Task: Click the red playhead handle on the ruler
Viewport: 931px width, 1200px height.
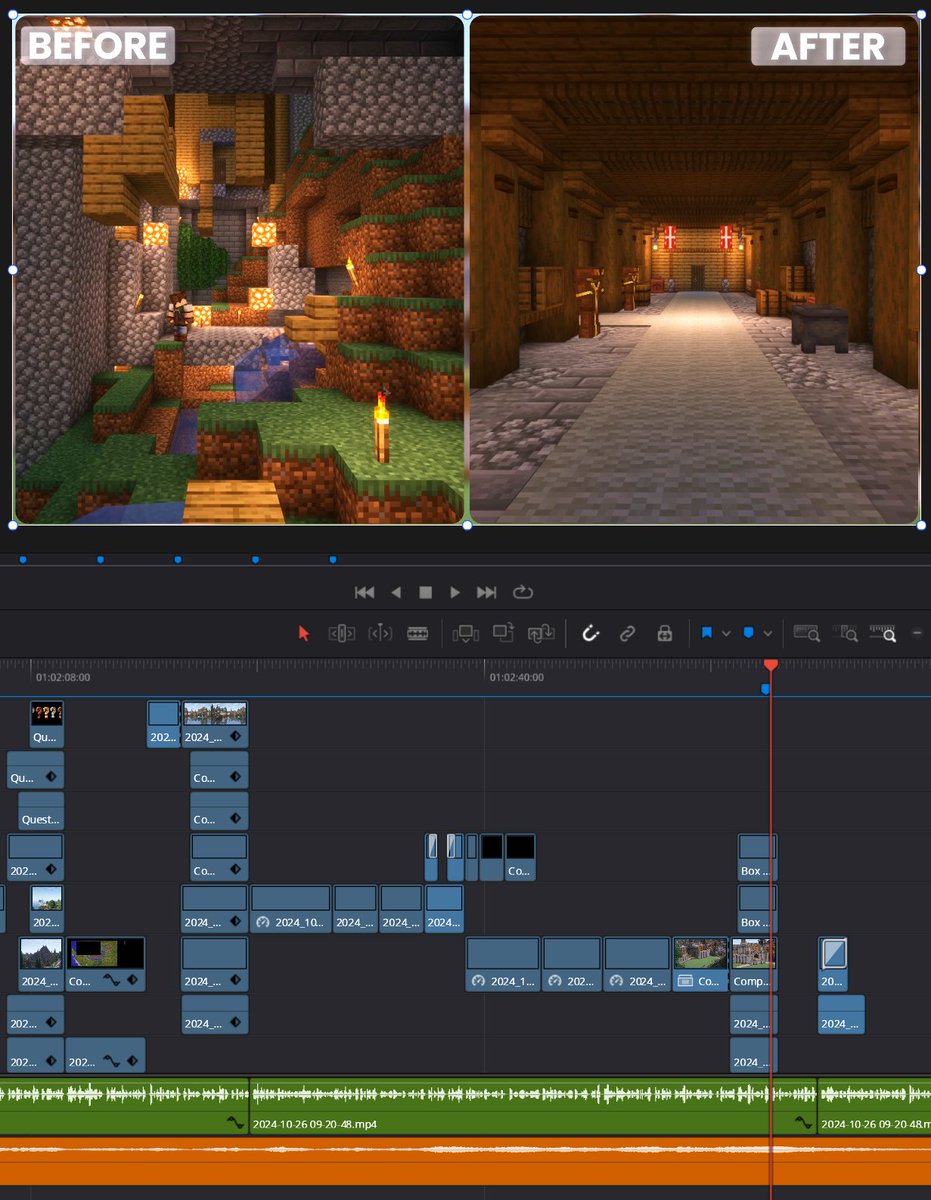Action: pyautogui.click(x=771, y=665)
